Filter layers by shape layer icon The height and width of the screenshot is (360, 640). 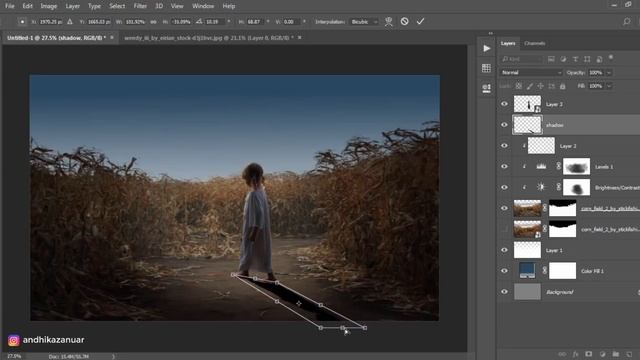point(587,59)
